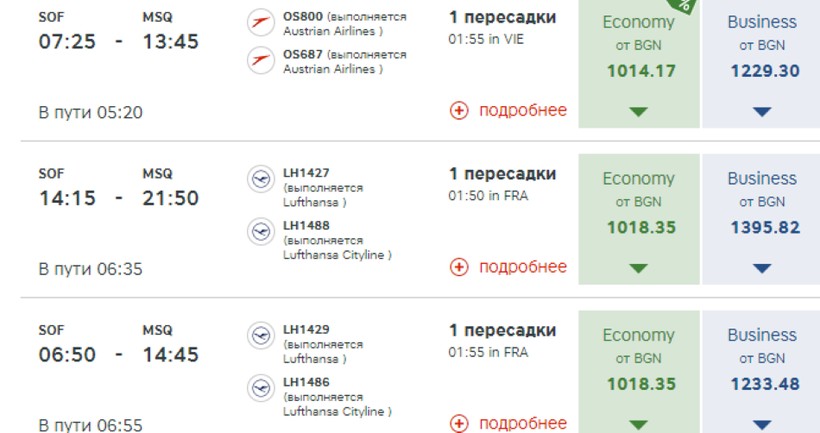Expand Business fare priced 1229.30

[762, 111]
